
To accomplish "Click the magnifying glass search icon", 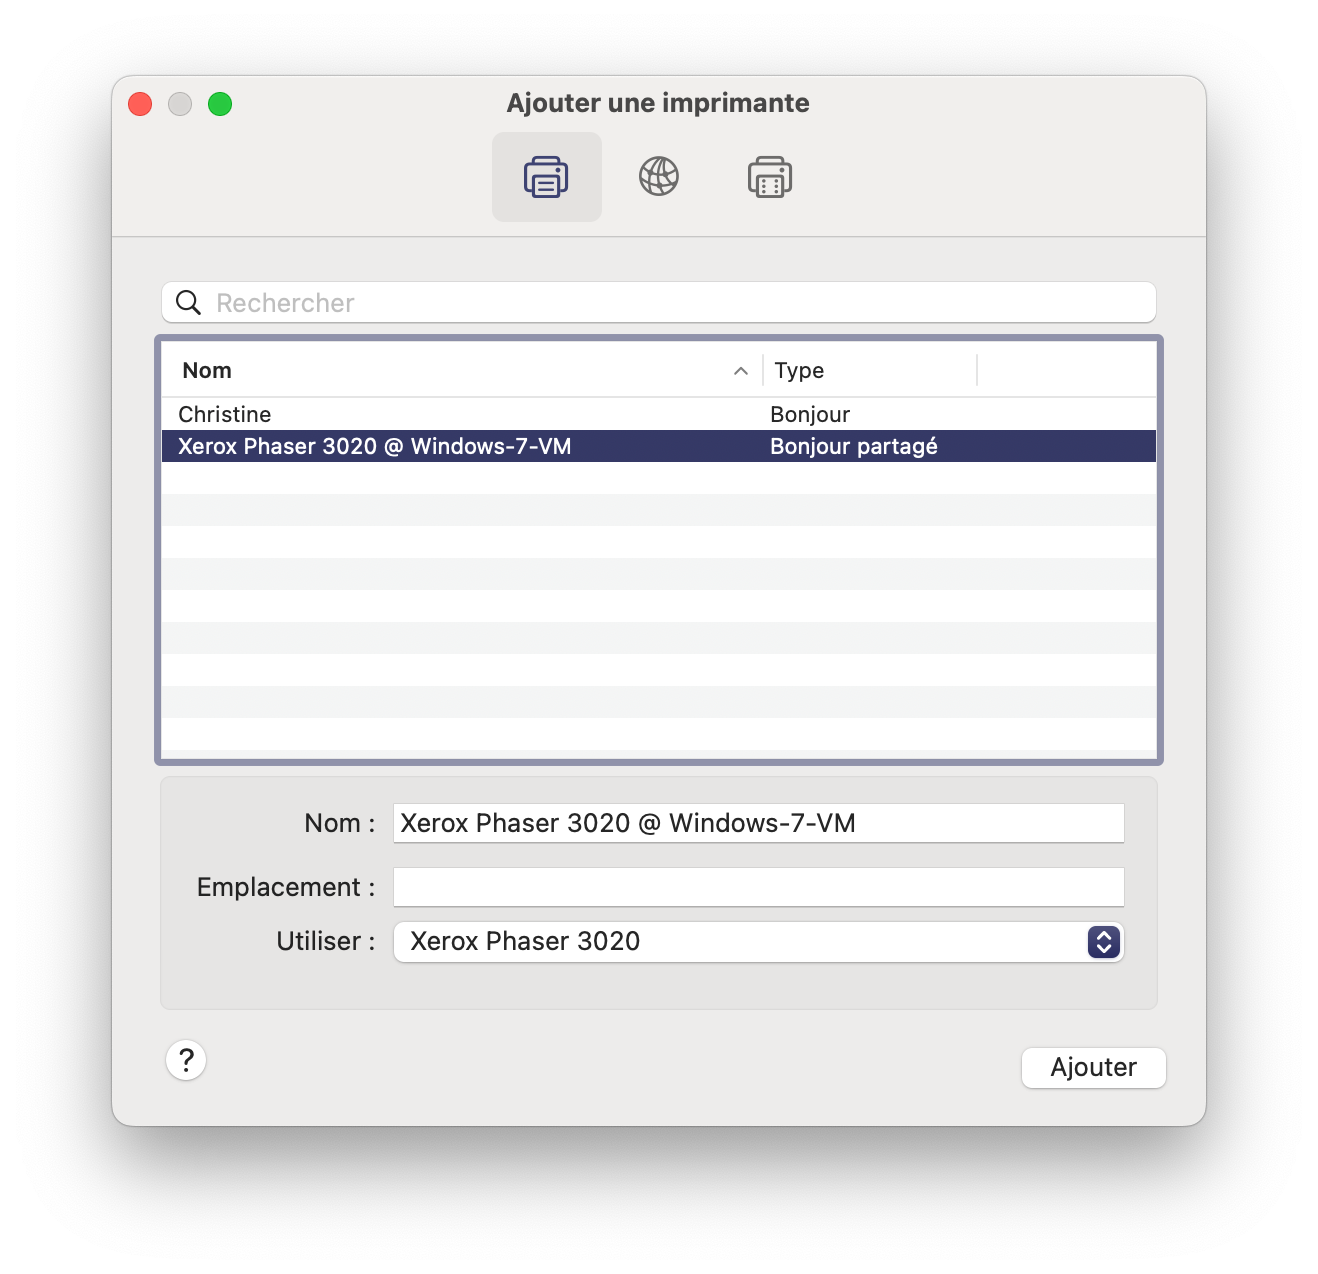I will pos(189,302).
